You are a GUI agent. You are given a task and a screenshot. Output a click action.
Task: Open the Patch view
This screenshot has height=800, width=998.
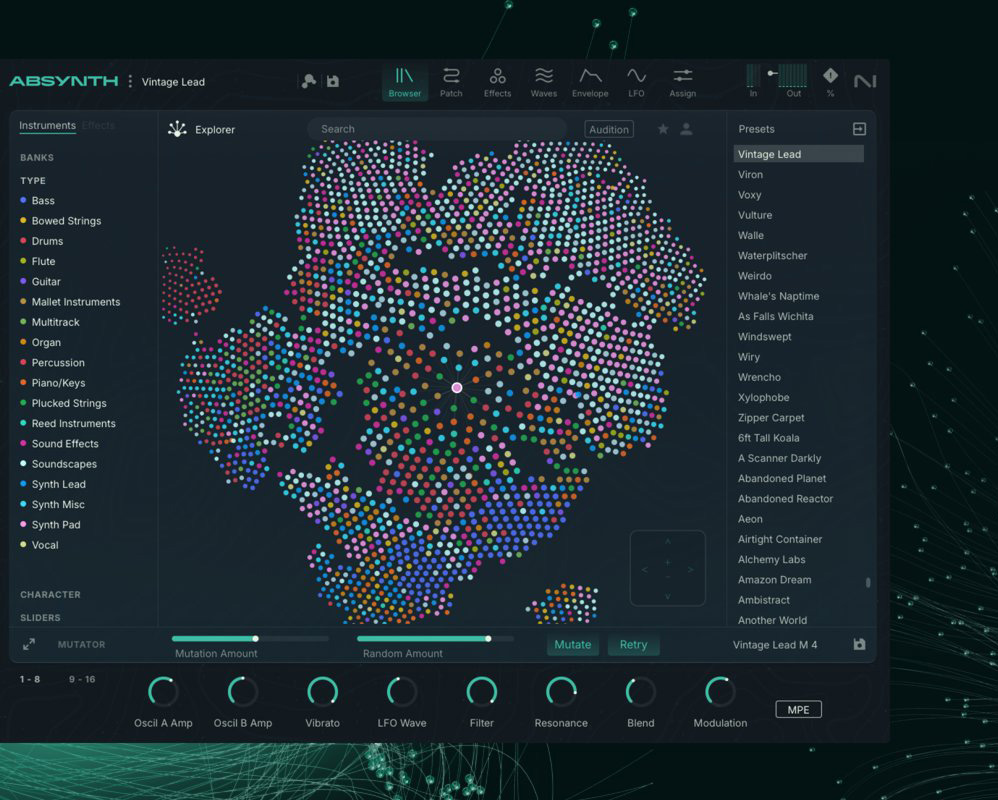451,82
